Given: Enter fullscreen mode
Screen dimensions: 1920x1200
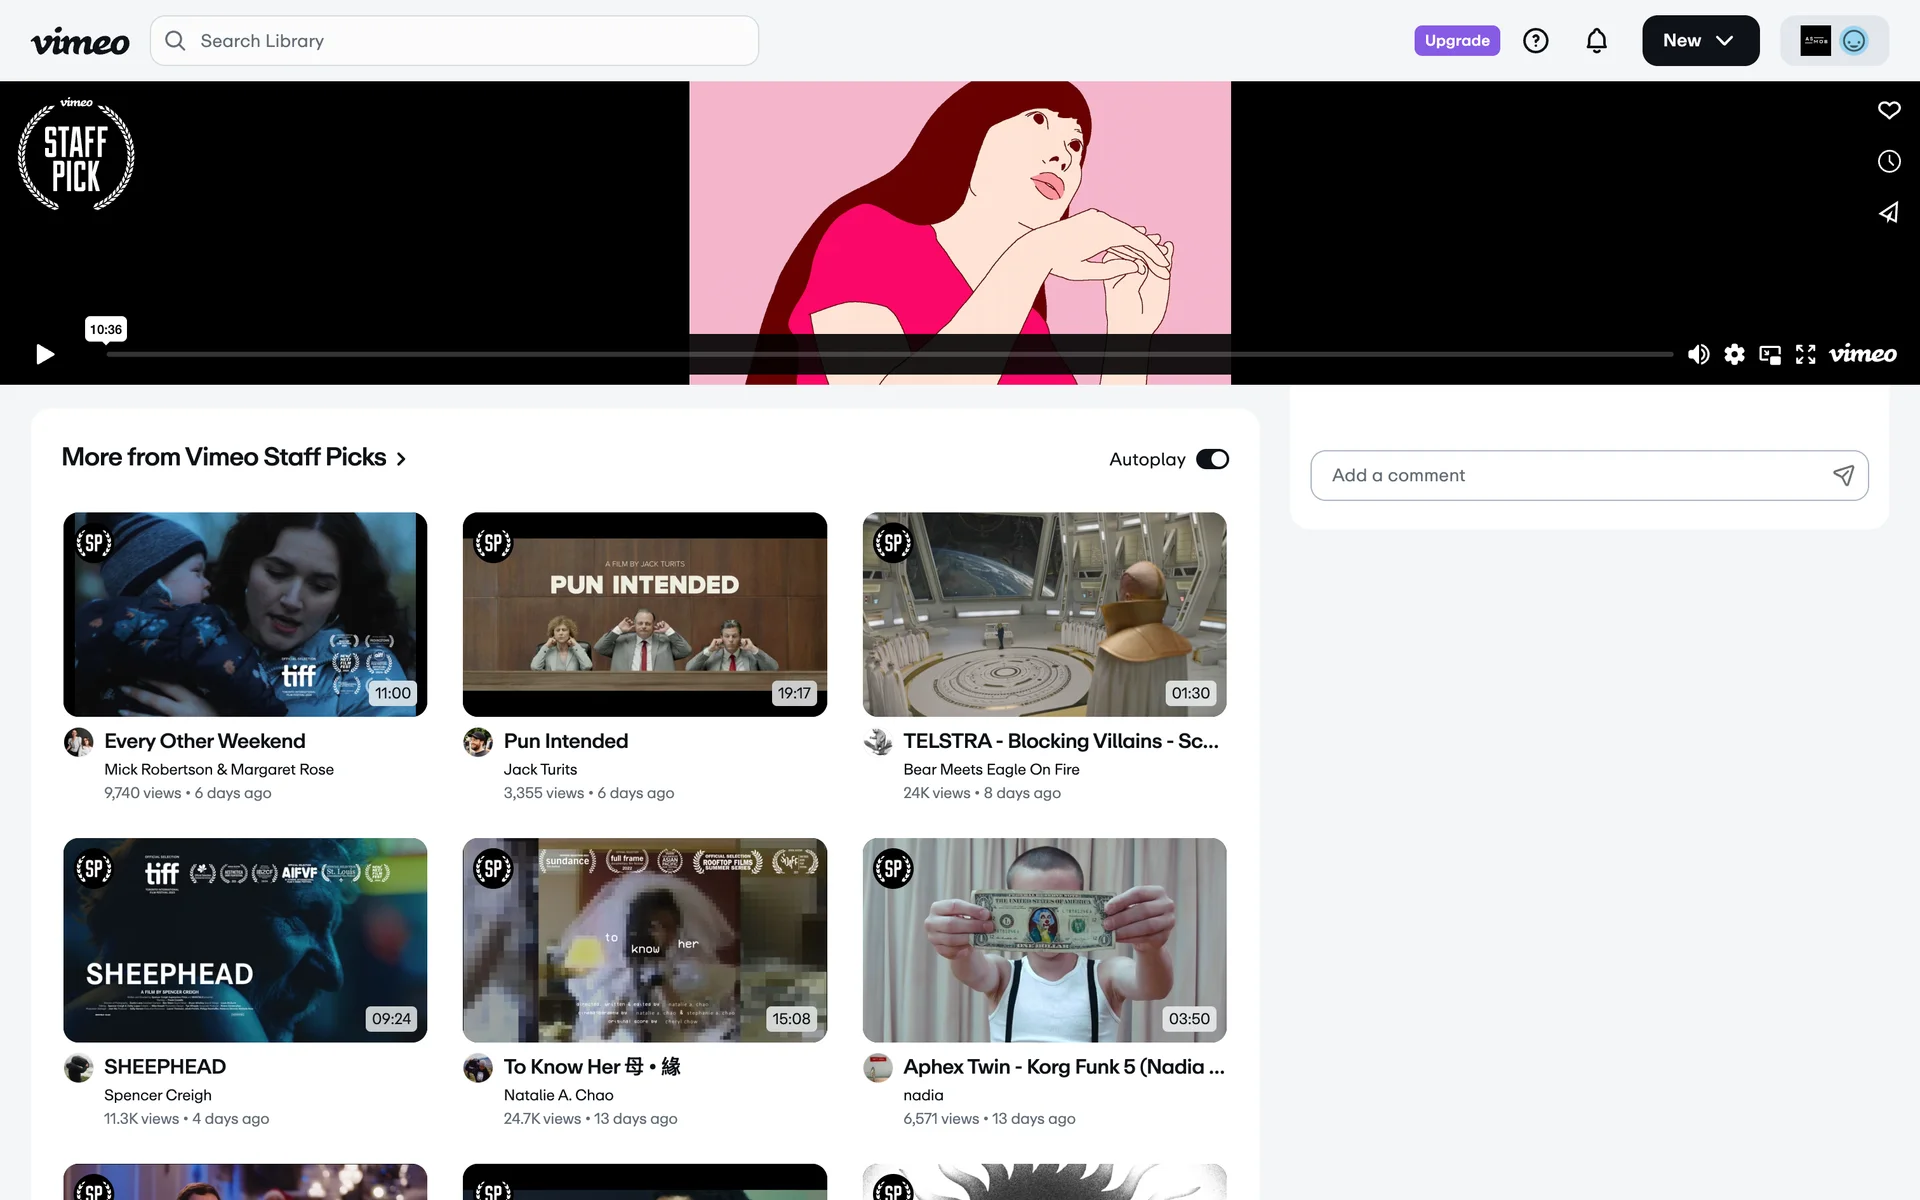Looking at the screenshot, I should click(x=1805, y=354).
